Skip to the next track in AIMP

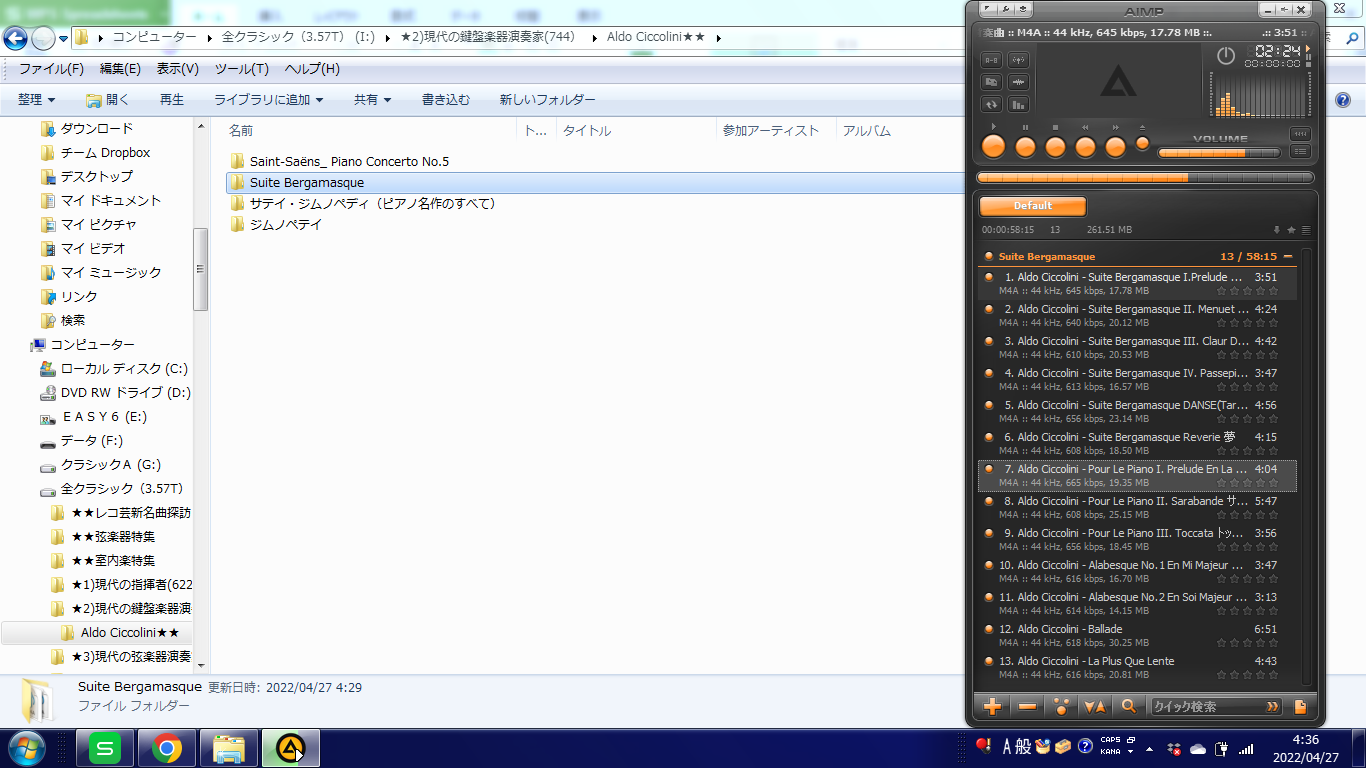tap(1115, 146)
